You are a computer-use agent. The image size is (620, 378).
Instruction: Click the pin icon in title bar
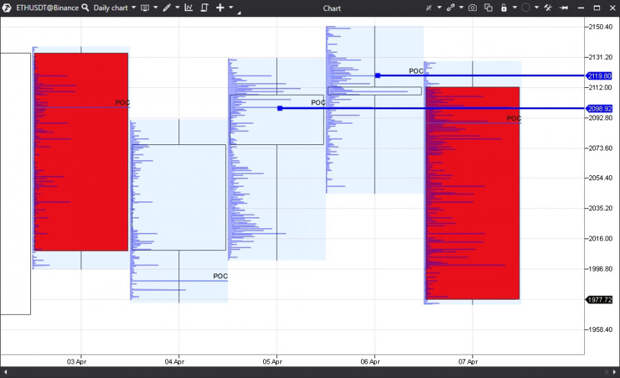(429, 8)
